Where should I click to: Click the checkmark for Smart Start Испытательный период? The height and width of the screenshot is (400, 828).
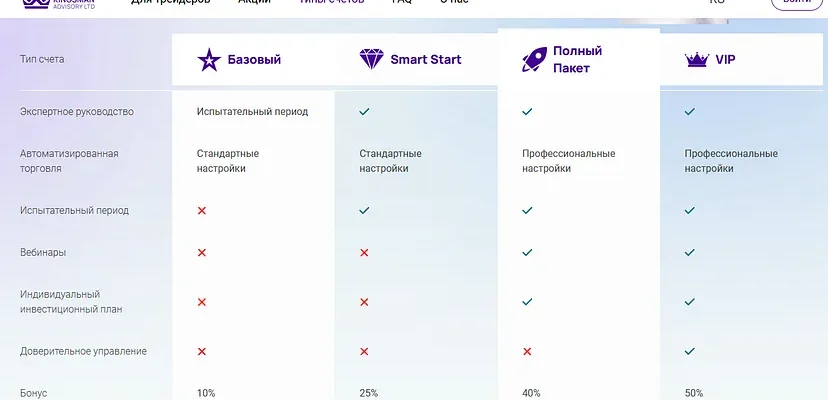364,210
